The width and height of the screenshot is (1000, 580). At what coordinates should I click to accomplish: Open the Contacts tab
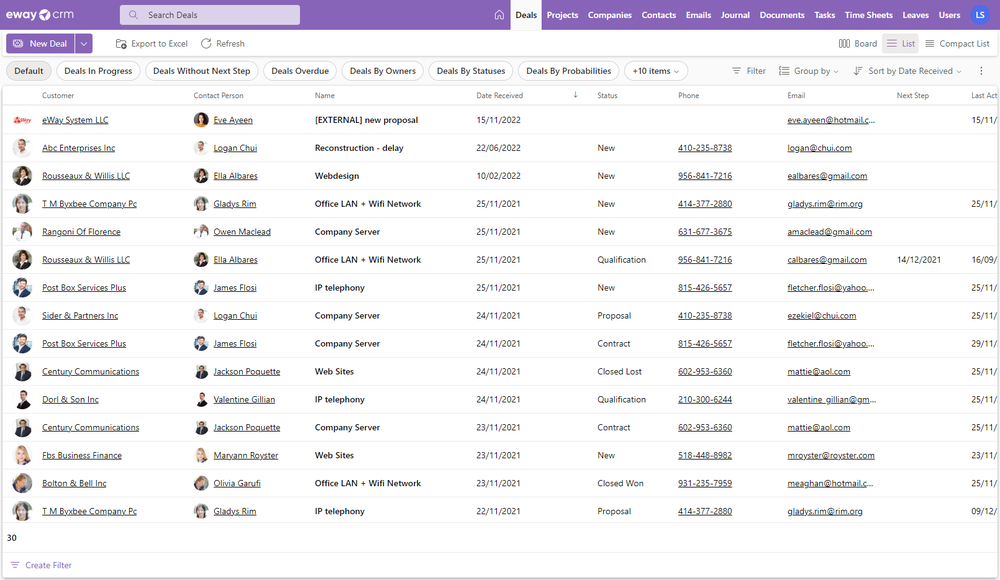[x=658, y=15]
